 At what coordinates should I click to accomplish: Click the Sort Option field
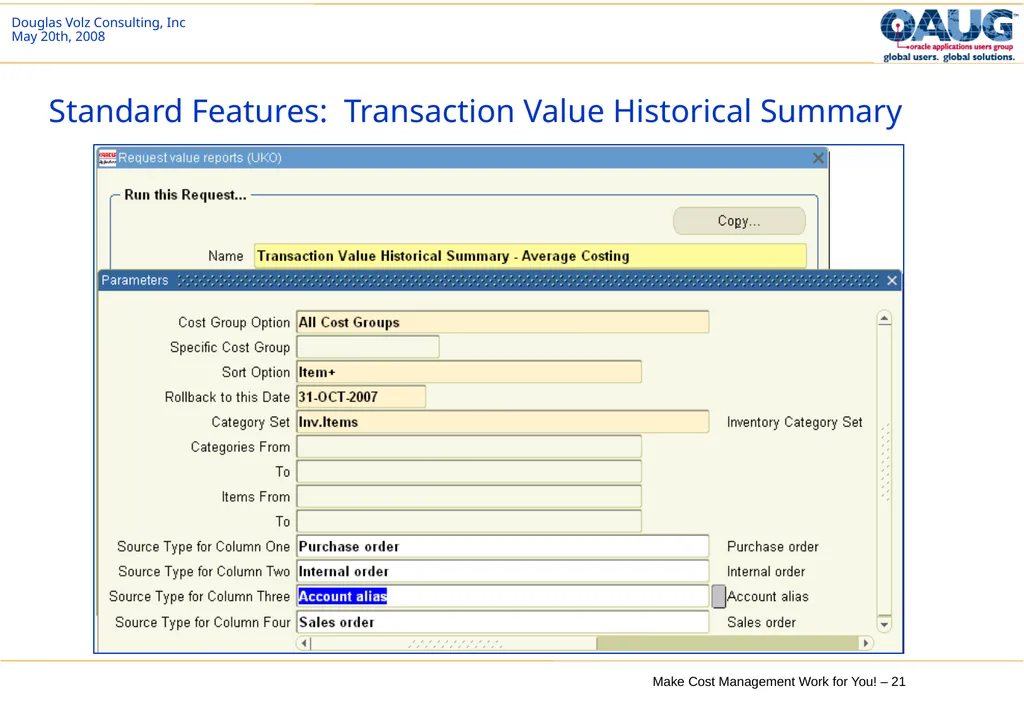coord(469,372)
